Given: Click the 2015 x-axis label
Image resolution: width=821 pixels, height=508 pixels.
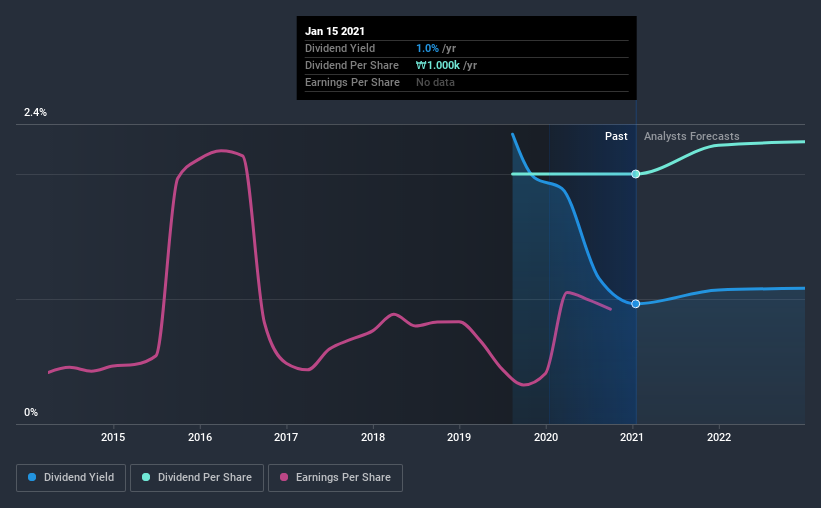Looking at the screenshot, I should [113, 437].
